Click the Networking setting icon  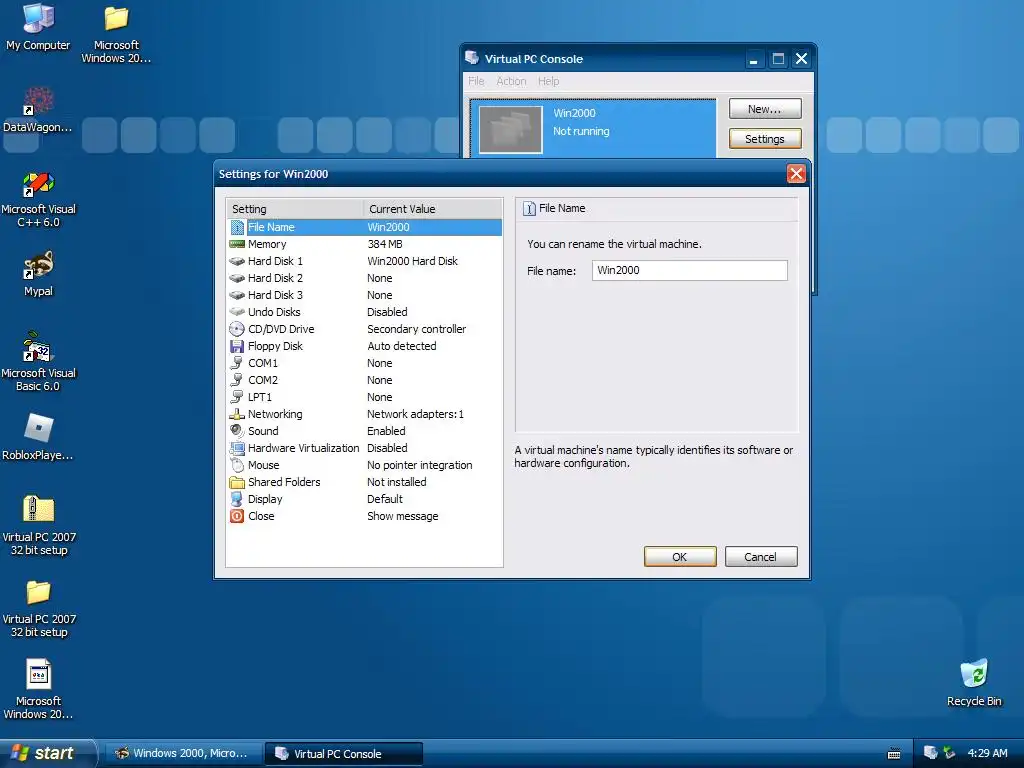click(x=237, y=414)
